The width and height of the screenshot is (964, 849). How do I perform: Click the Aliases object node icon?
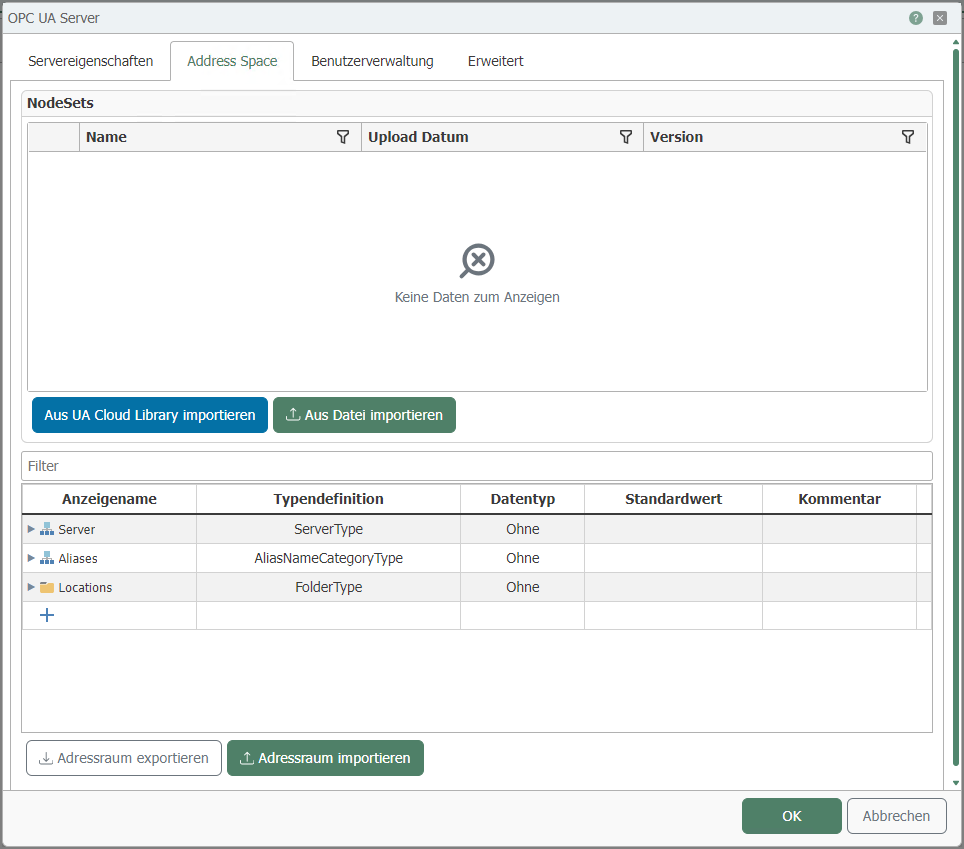pos(47,558)
